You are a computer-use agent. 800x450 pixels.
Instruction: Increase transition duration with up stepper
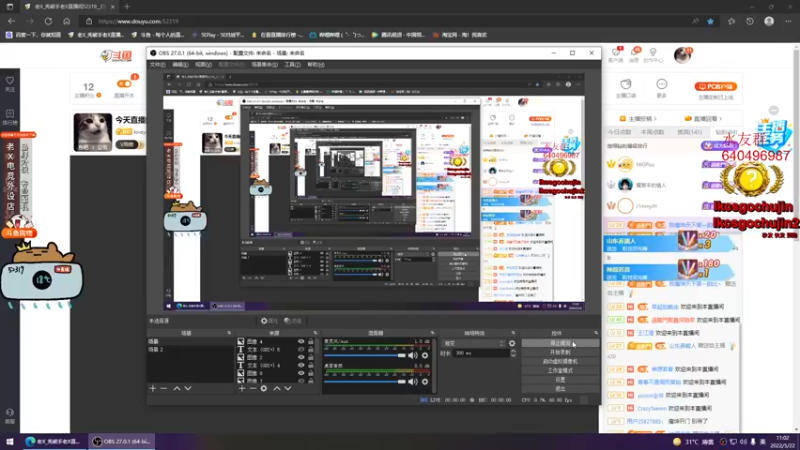click(x=513, y=351)
